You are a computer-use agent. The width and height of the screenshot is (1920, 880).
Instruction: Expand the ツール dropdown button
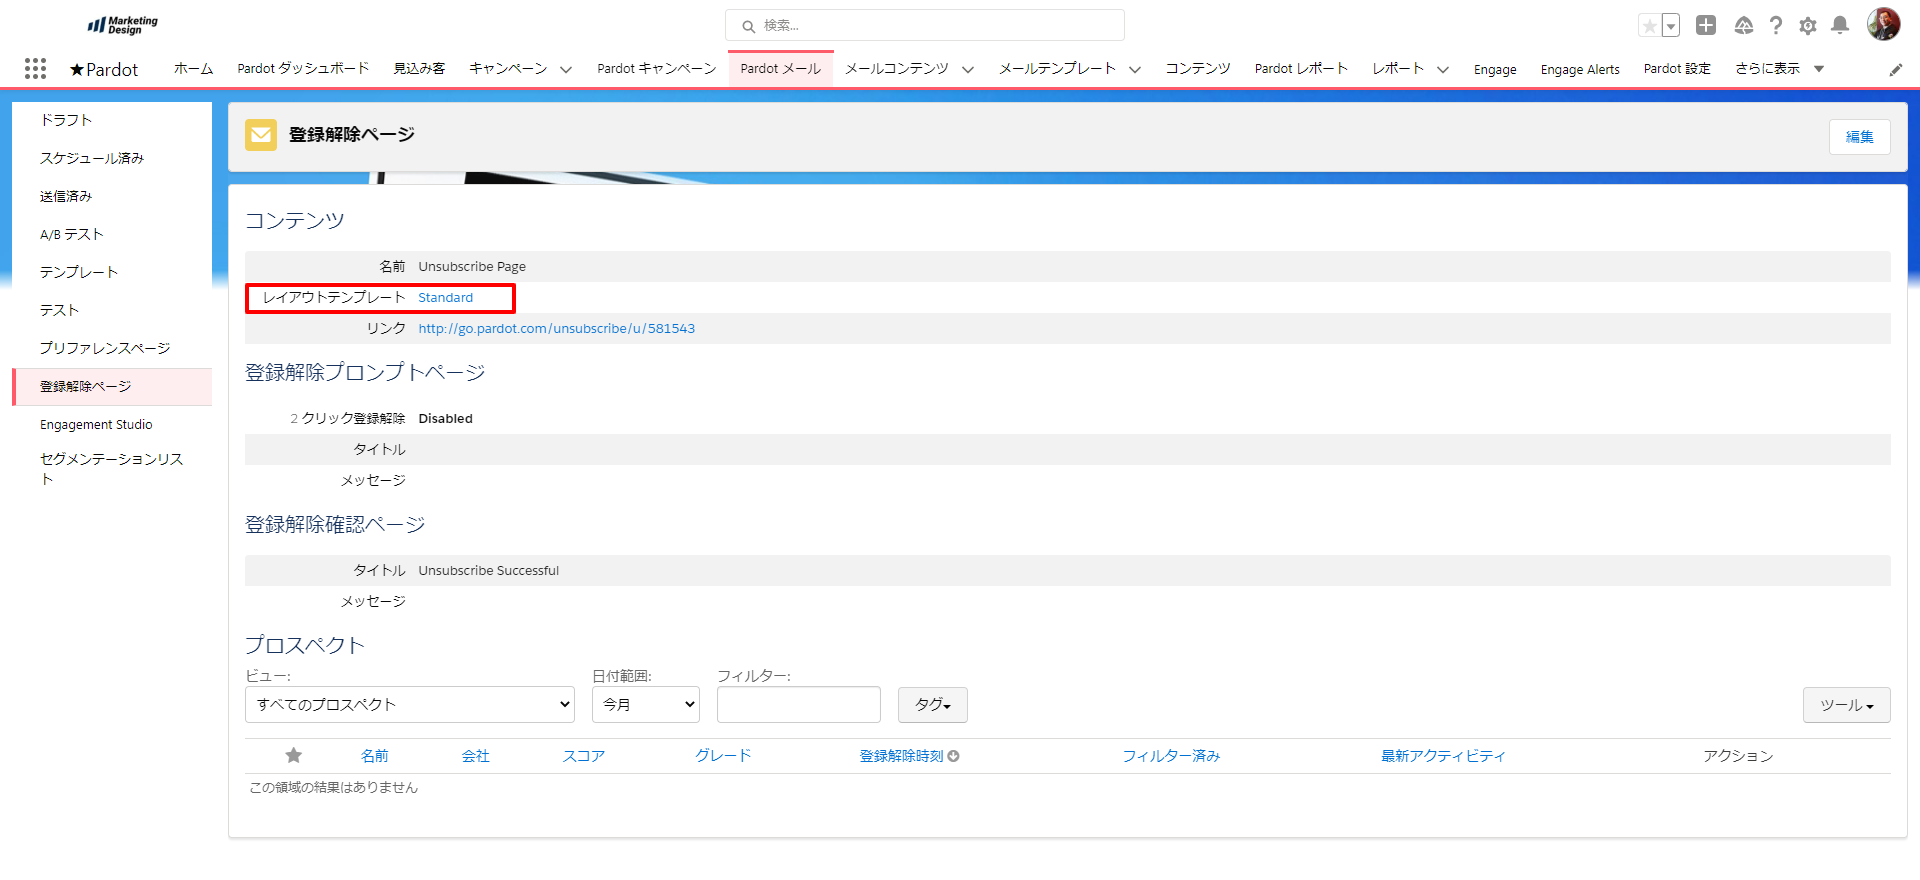pos(1845,705)
